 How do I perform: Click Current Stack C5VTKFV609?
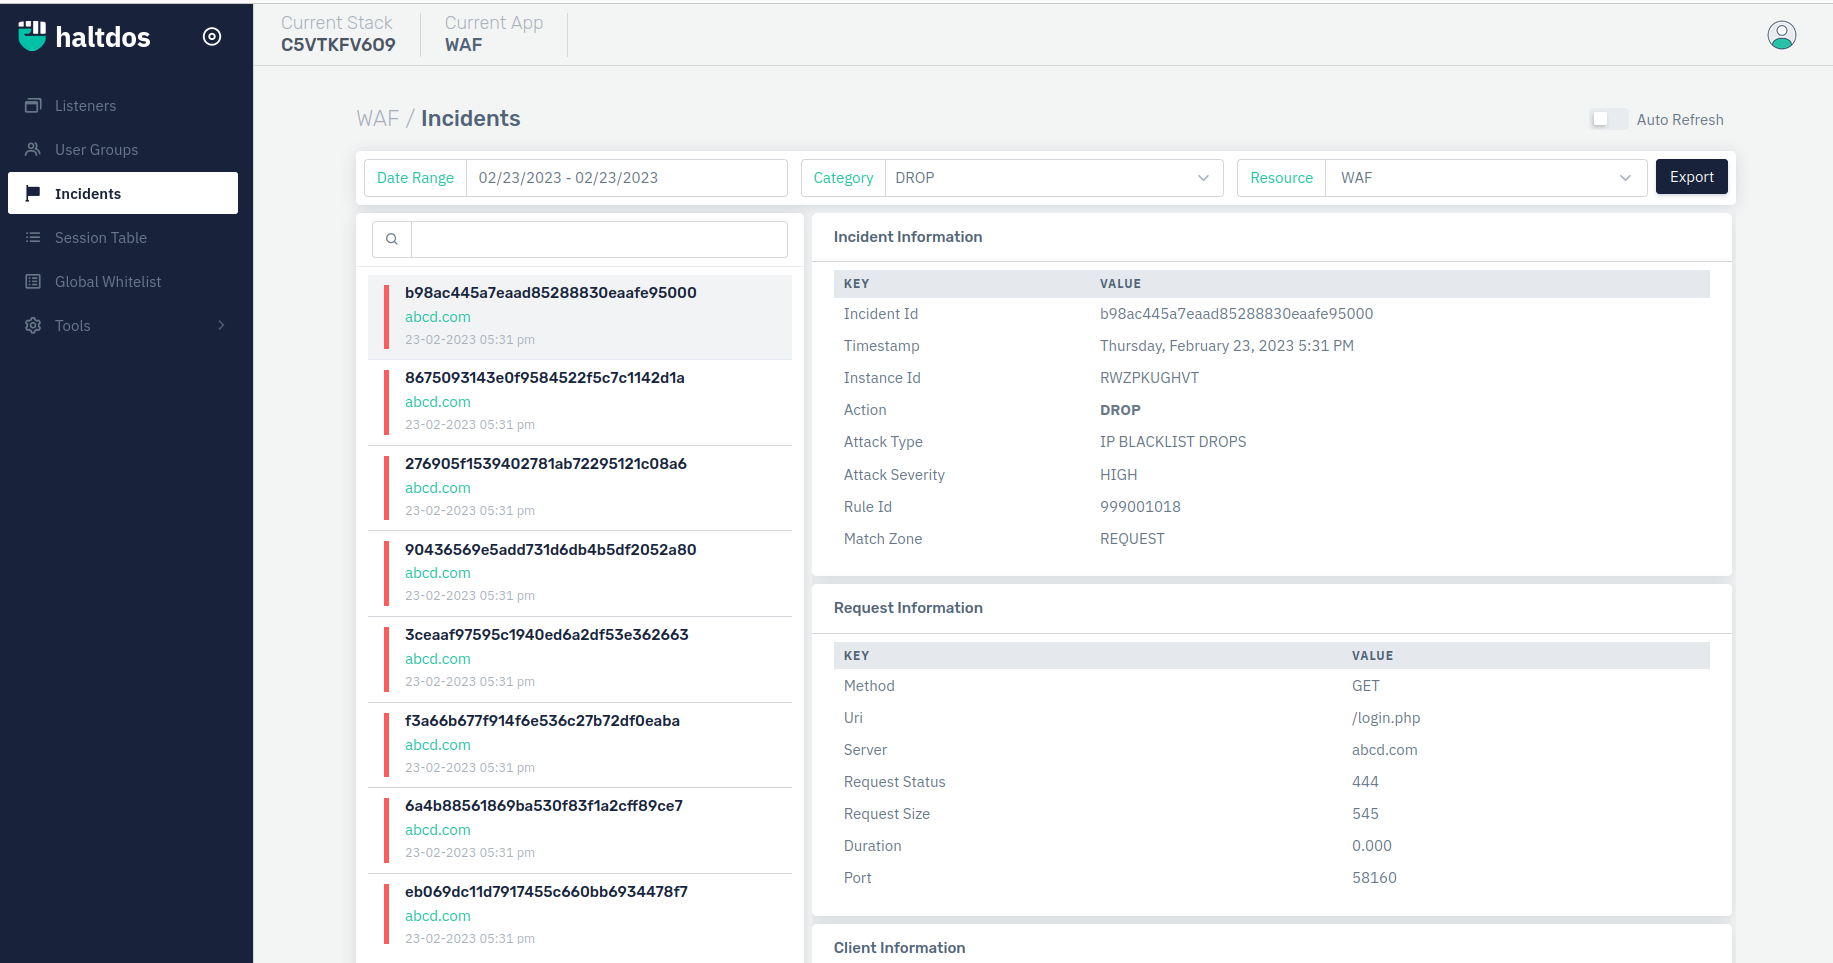tap(338, 34)
